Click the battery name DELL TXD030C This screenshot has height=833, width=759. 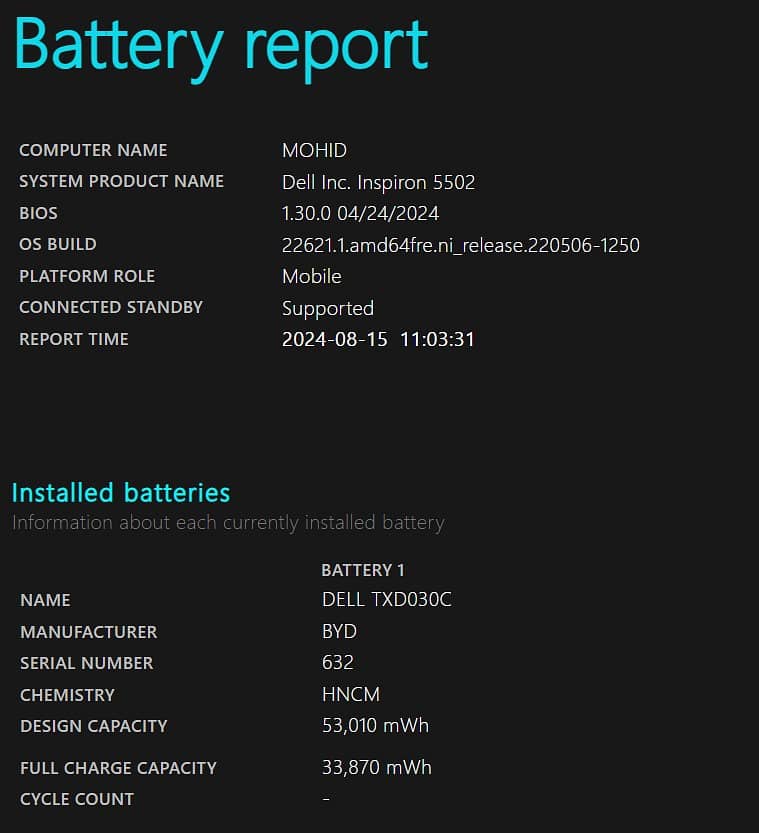(x=386, y=600)
